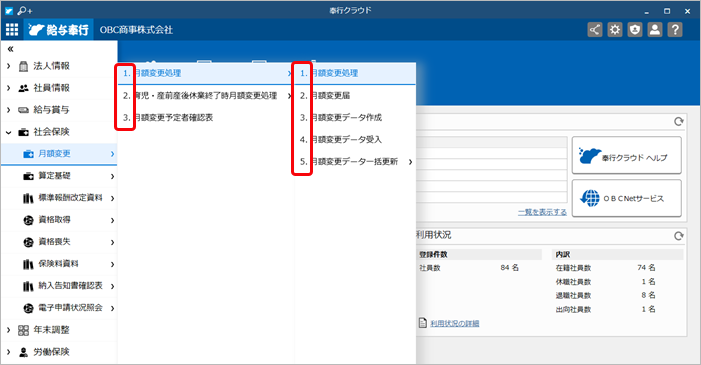Open the 利用状況の詳細 link
This screenshot has height=365, width=701.
[455, 323]
